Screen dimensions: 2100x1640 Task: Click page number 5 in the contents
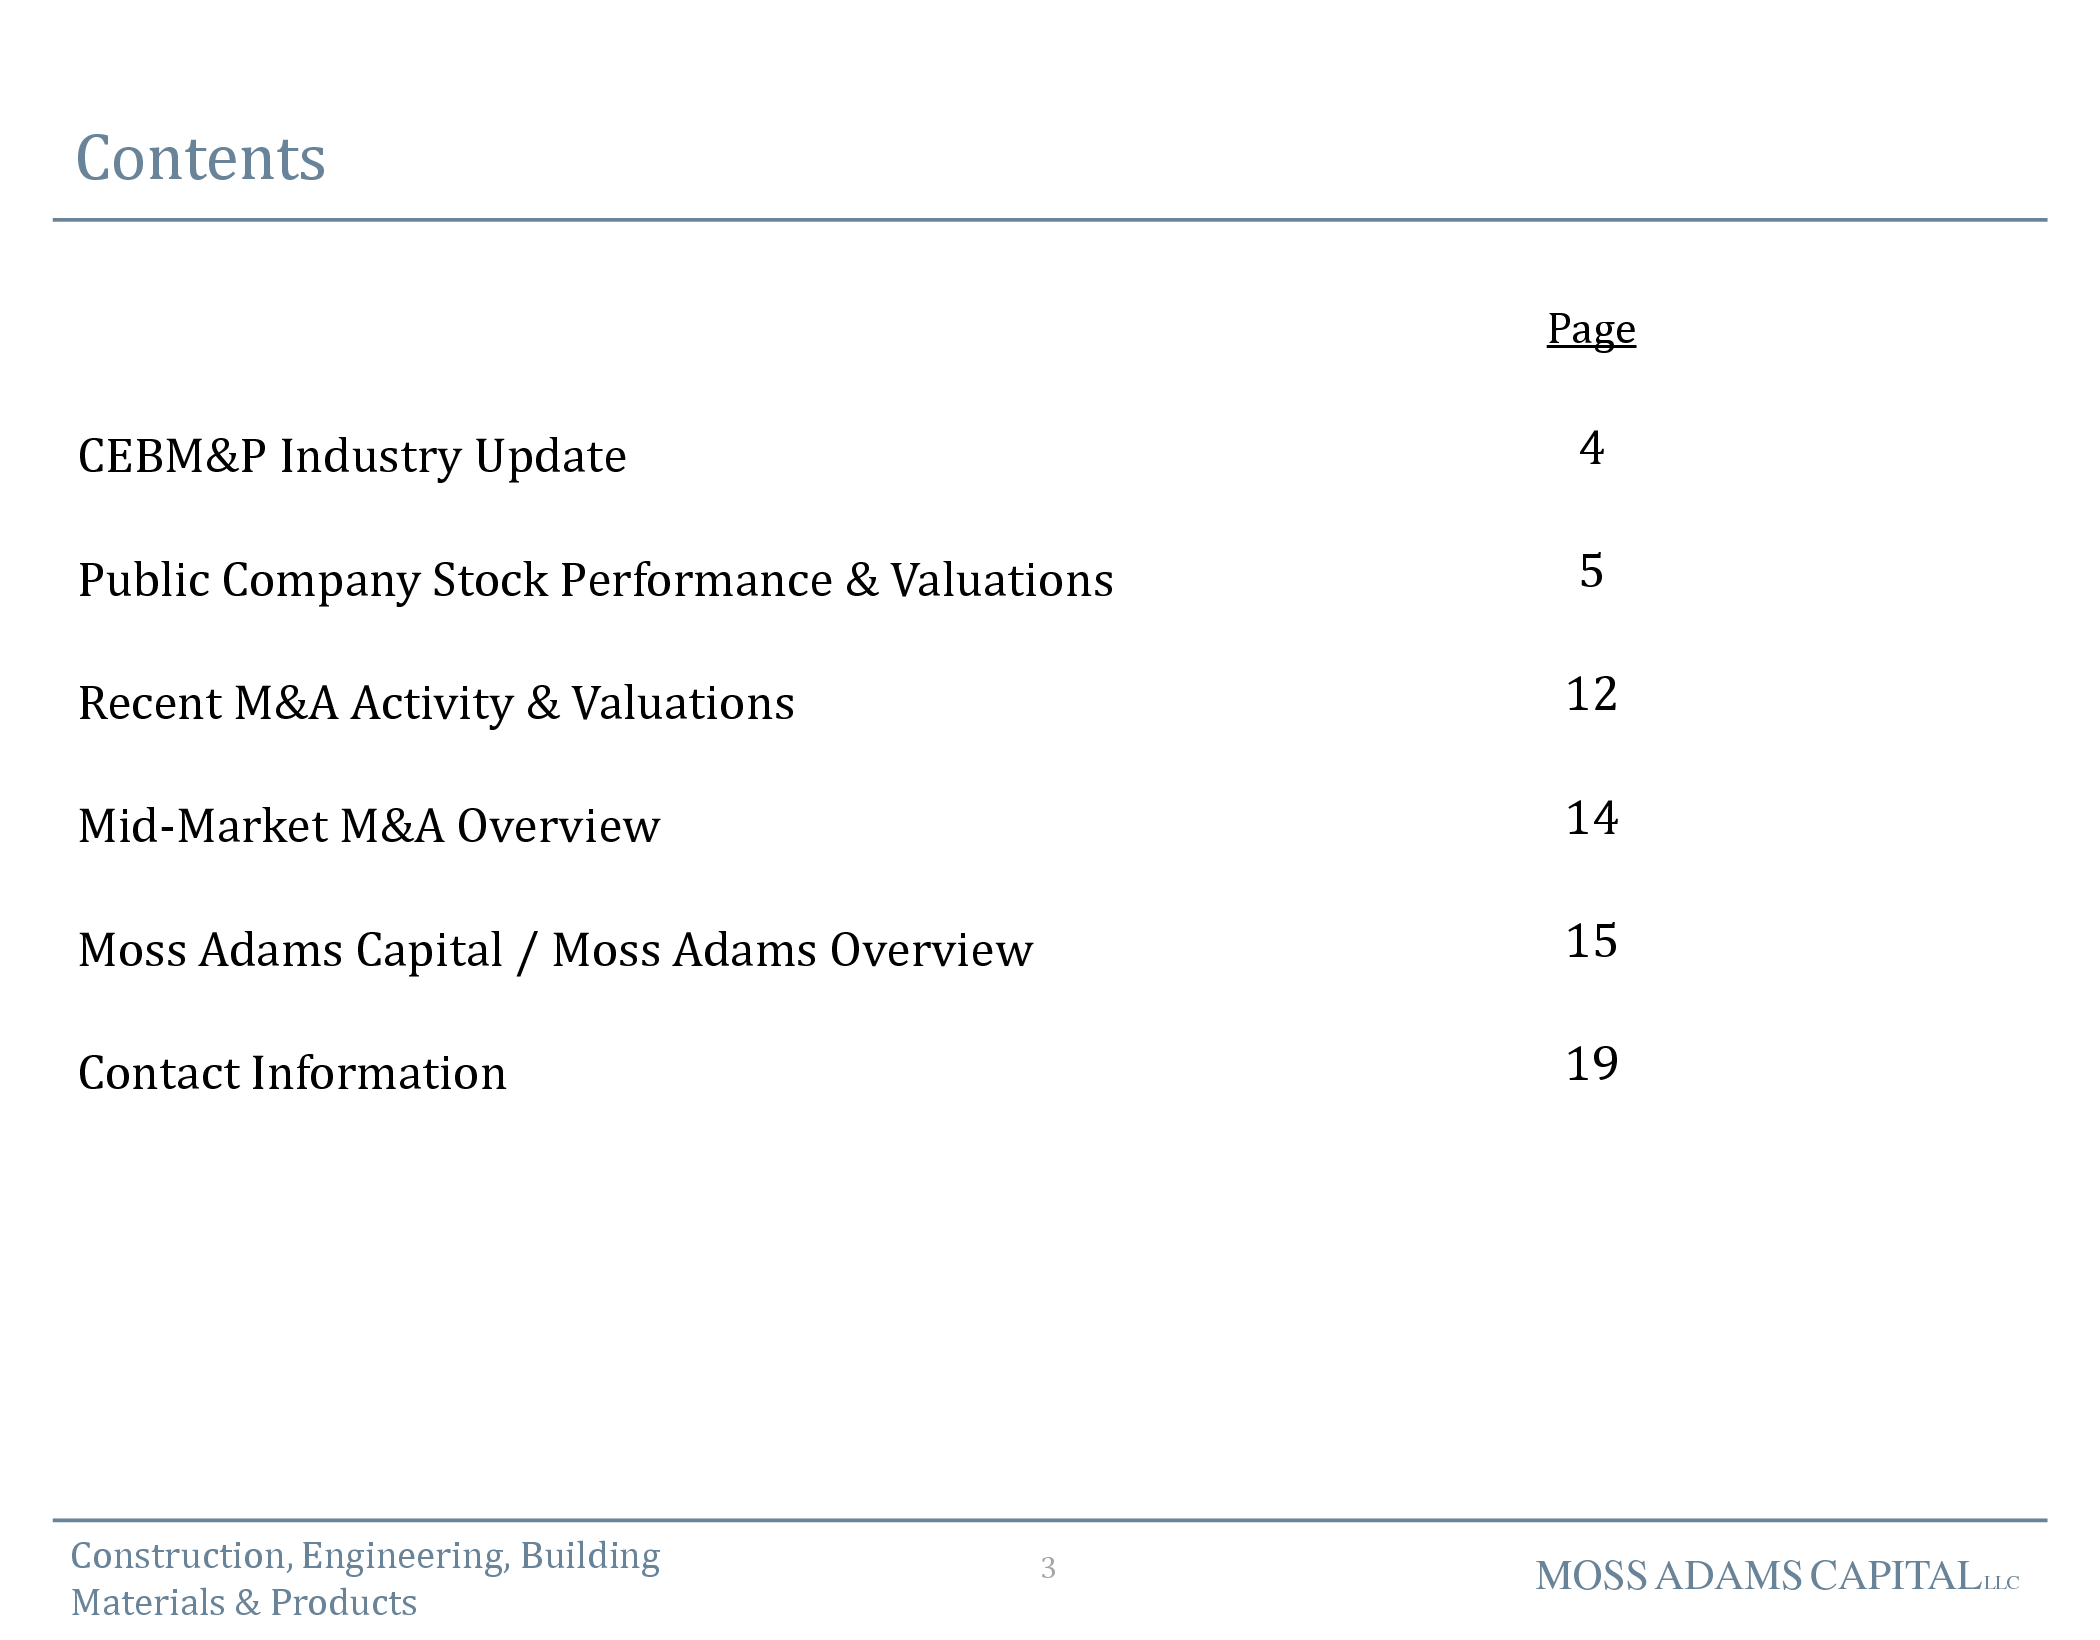tap(1591, 571)
